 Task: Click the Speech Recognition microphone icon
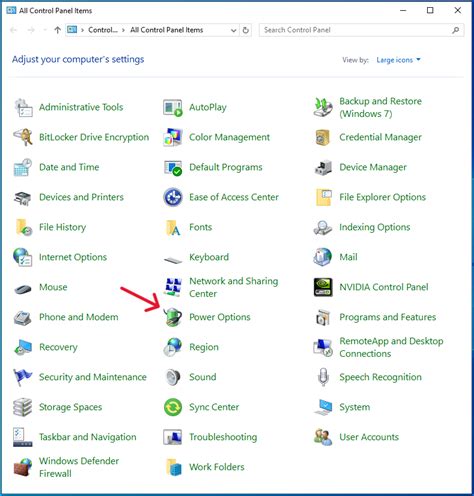(x=323, y=377)
